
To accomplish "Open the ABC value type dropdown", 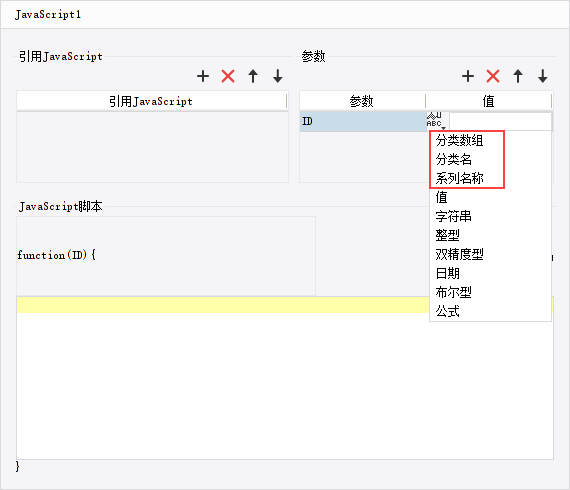I will pyautogui.click(x=436, y=121).
